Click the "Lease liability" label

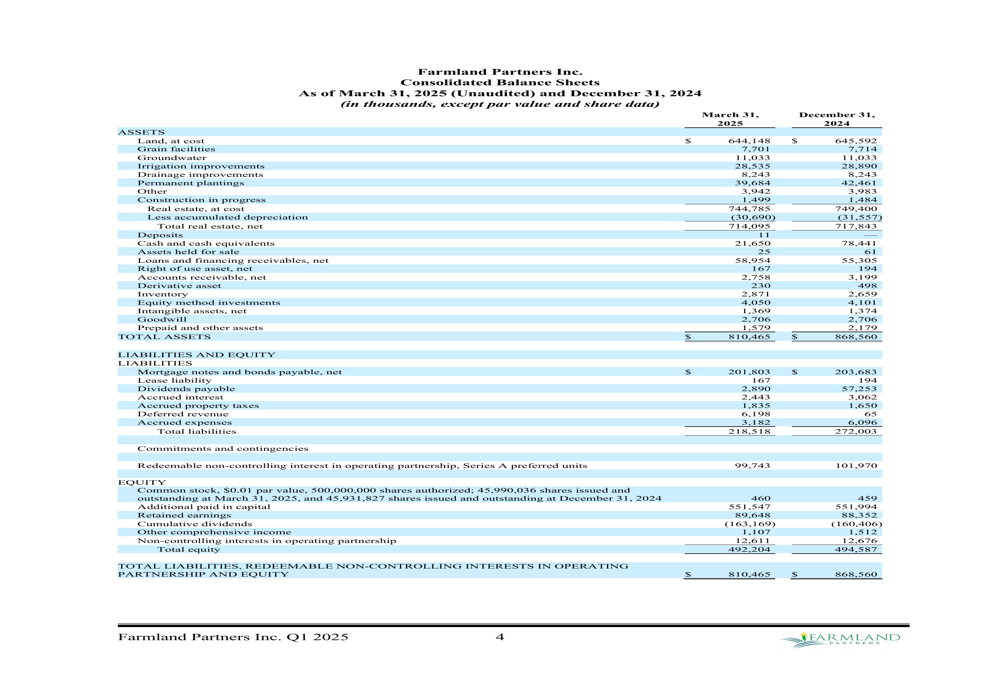174,380
